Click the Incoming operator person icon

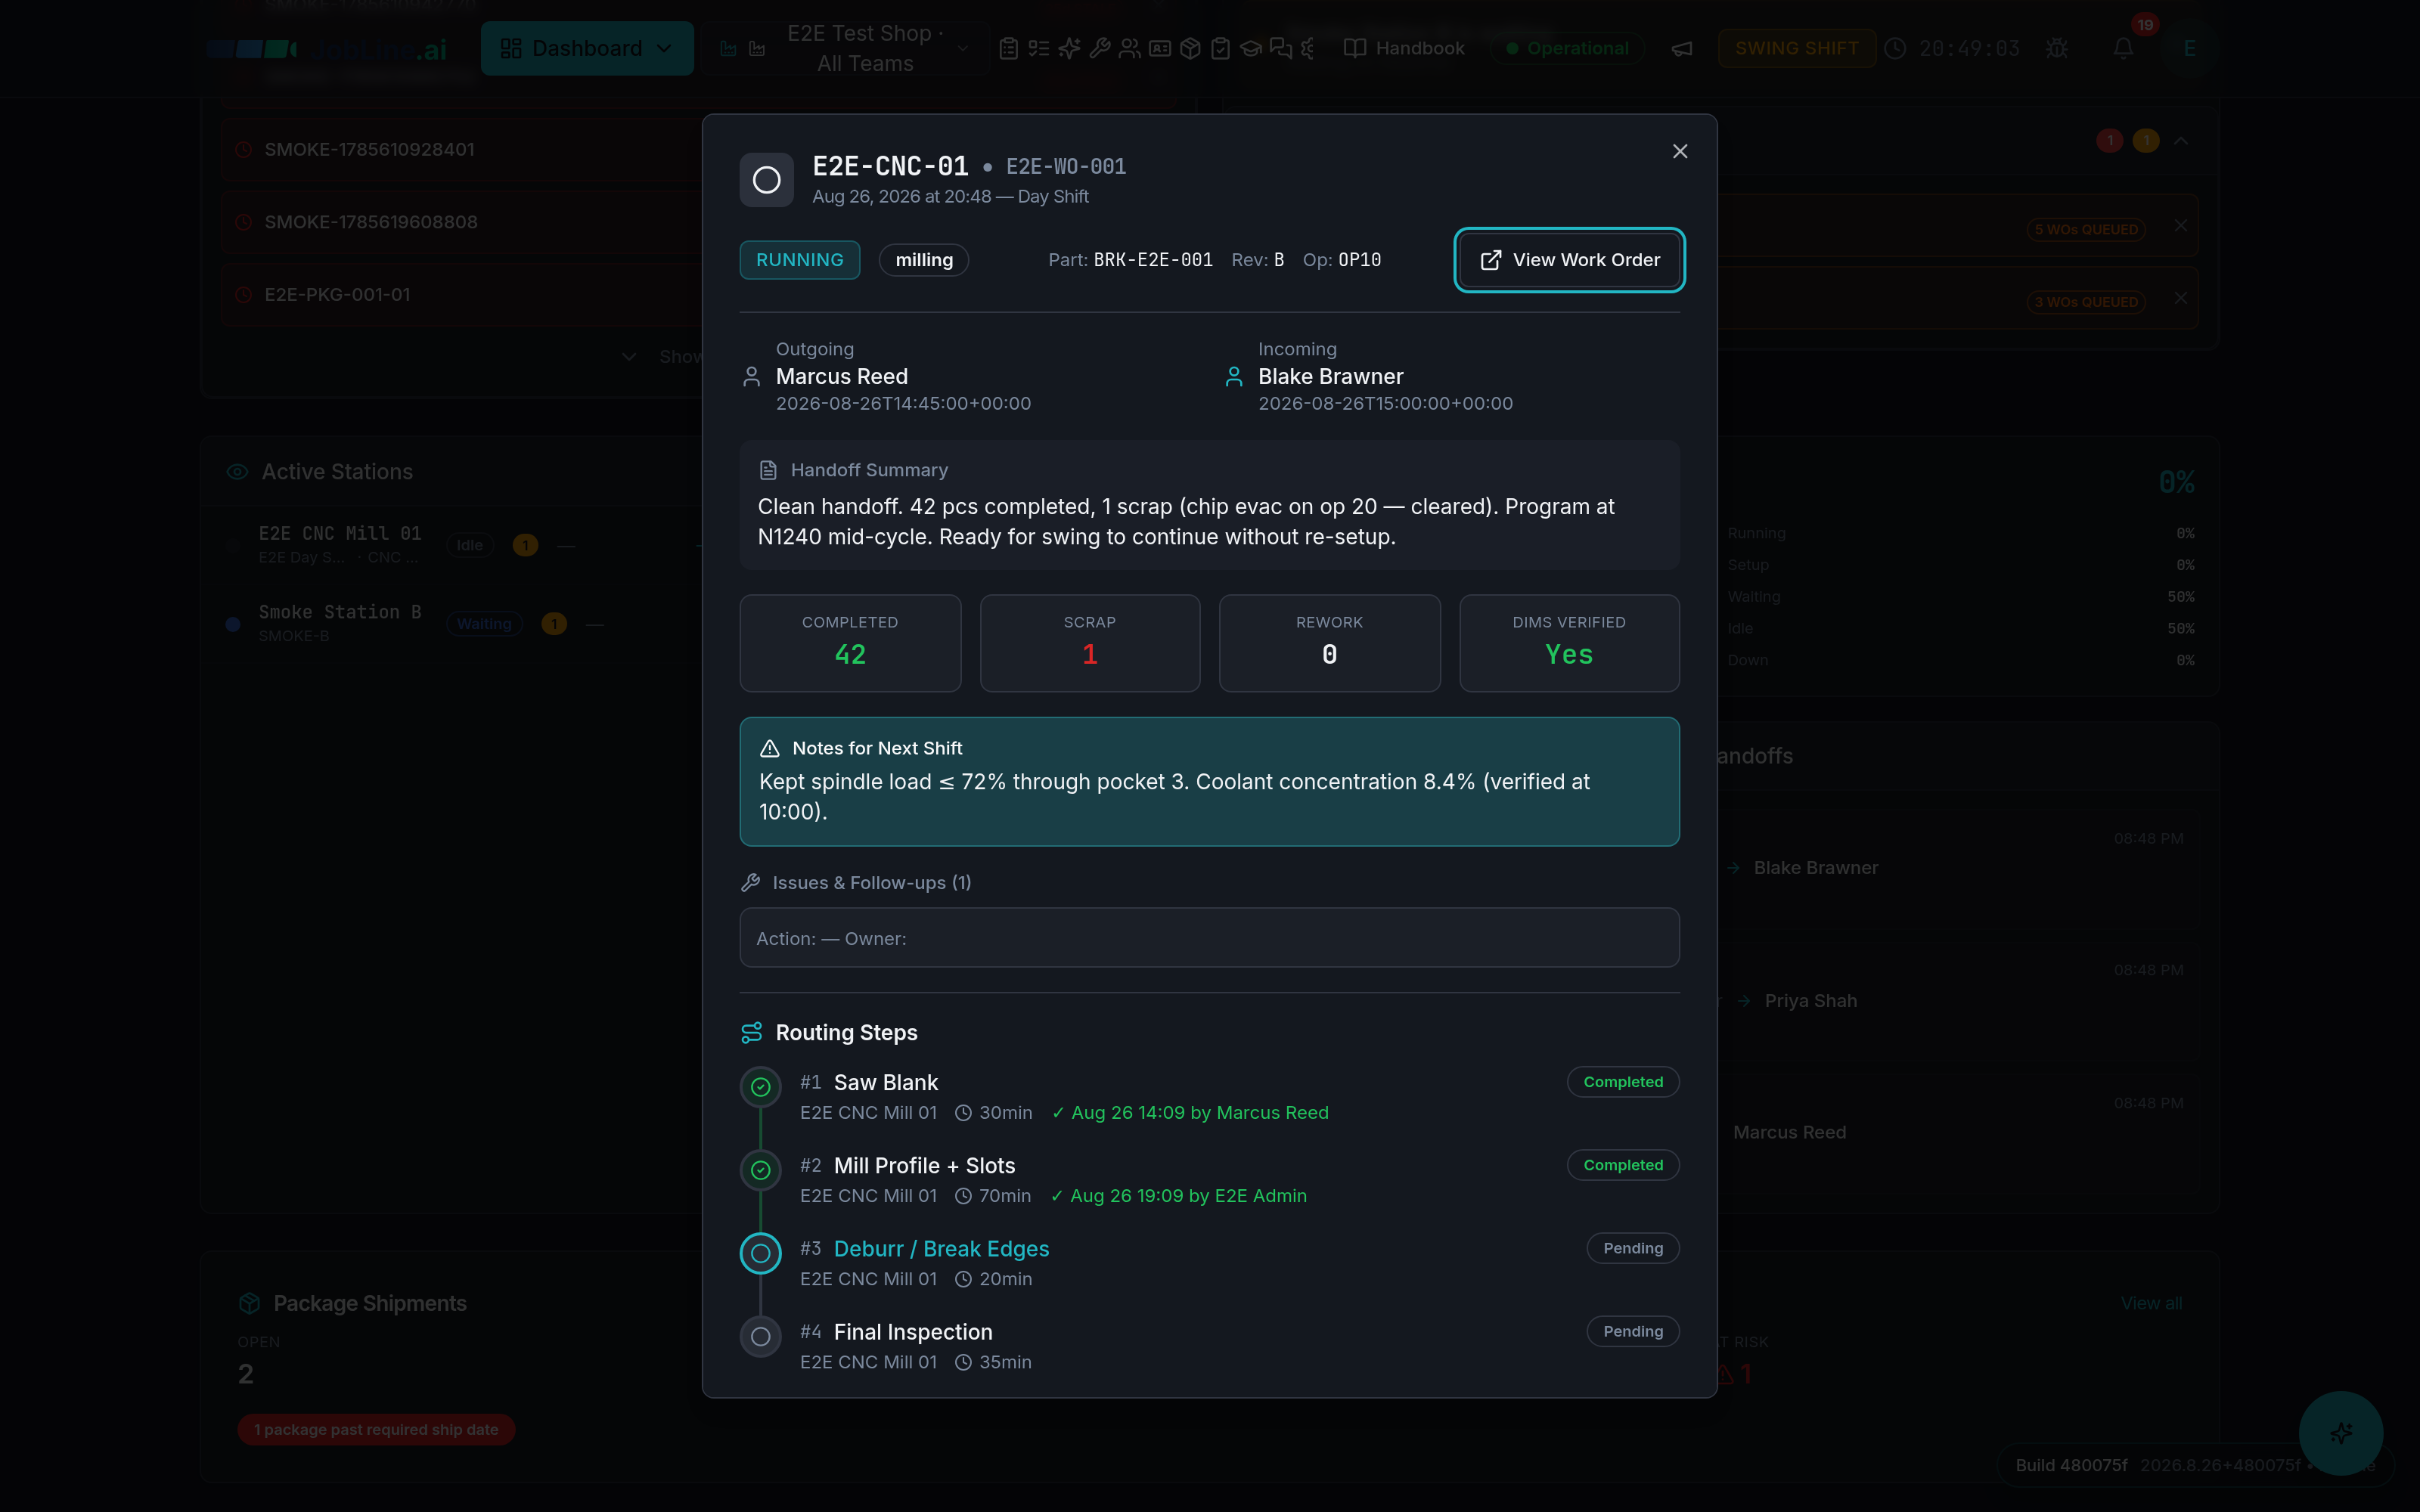(x=1234, y=377)
